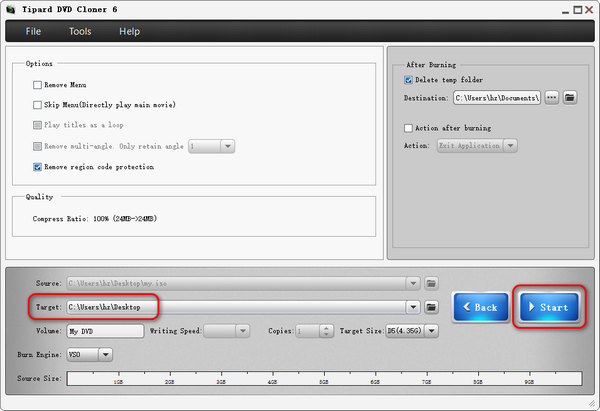
Task: Click the Target browse folder icon
Action: point(431,307)
